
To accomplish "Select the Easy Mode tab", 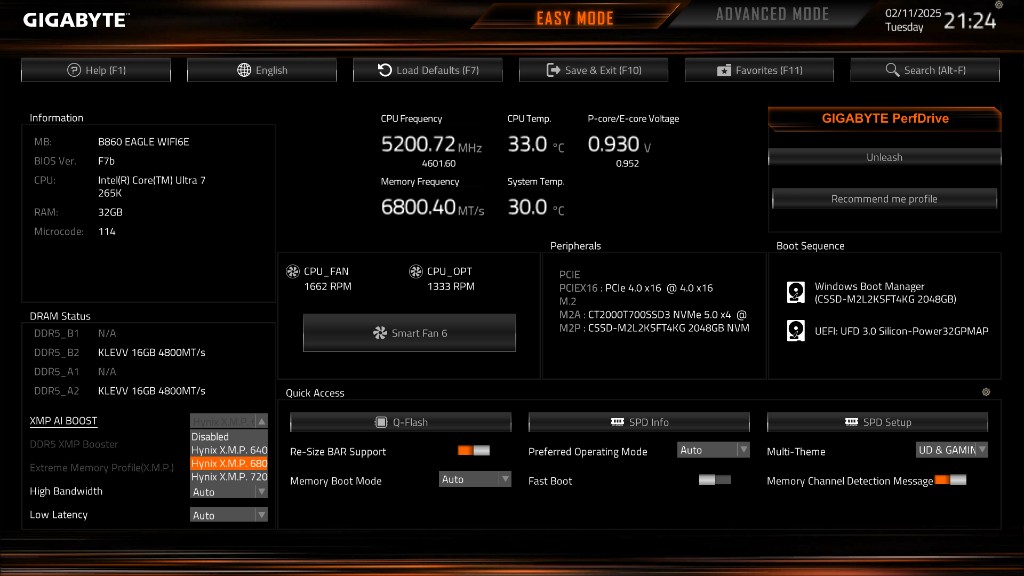I will (x=575, y=18).
